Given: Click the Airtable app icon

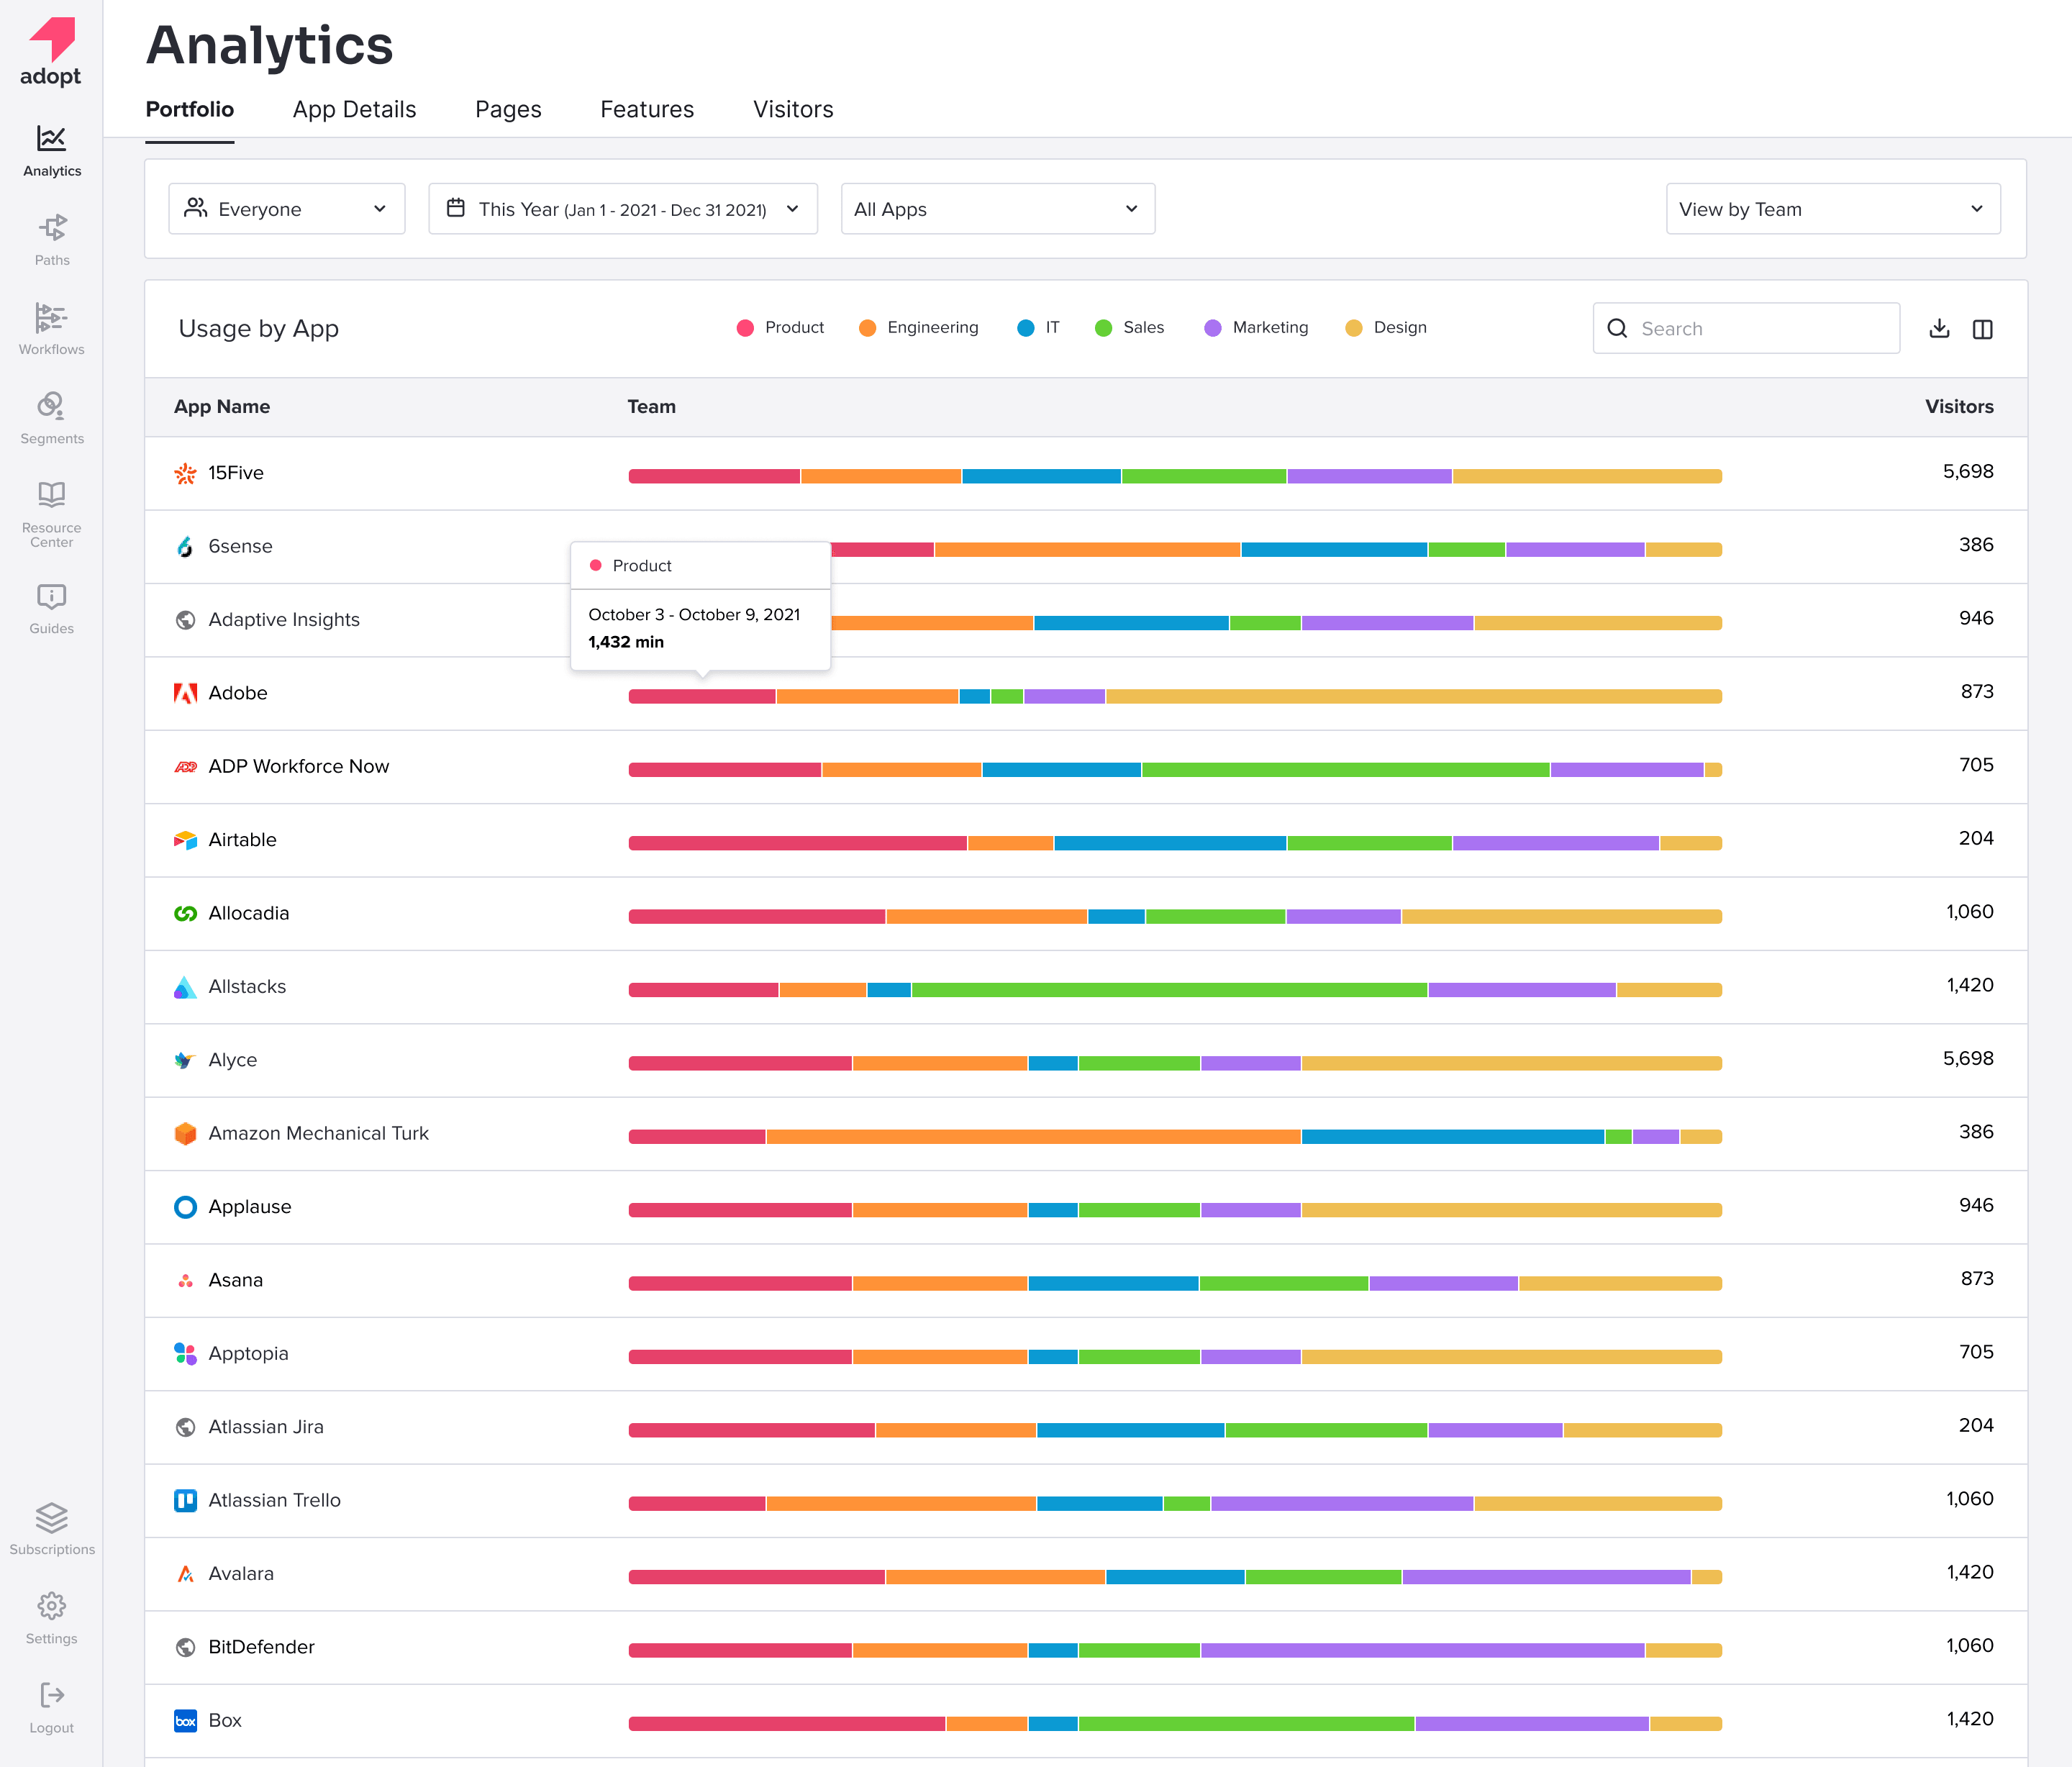Looking at the screenshot, I should coord(185,840).
